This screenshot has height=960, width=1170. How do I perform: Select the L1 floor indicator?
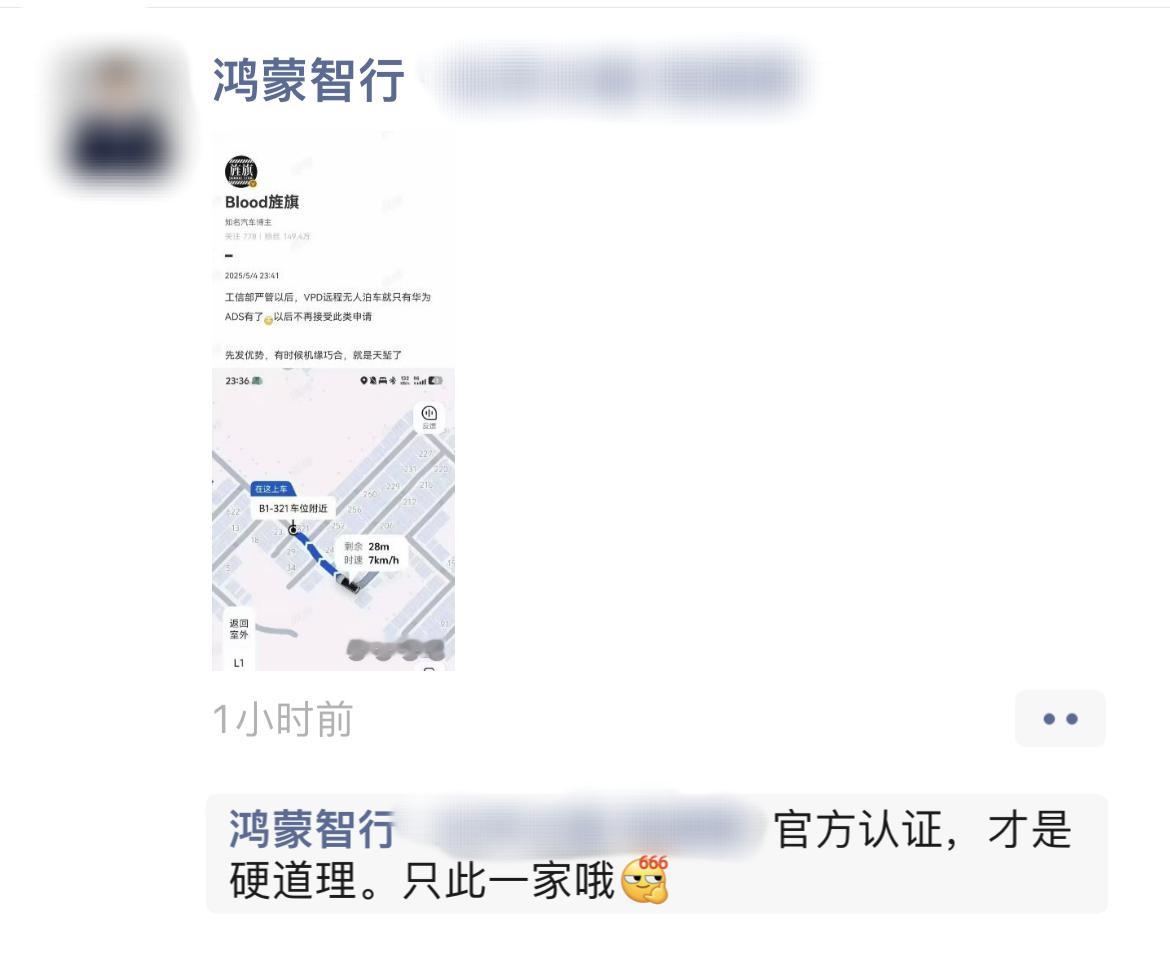(239, 662)
